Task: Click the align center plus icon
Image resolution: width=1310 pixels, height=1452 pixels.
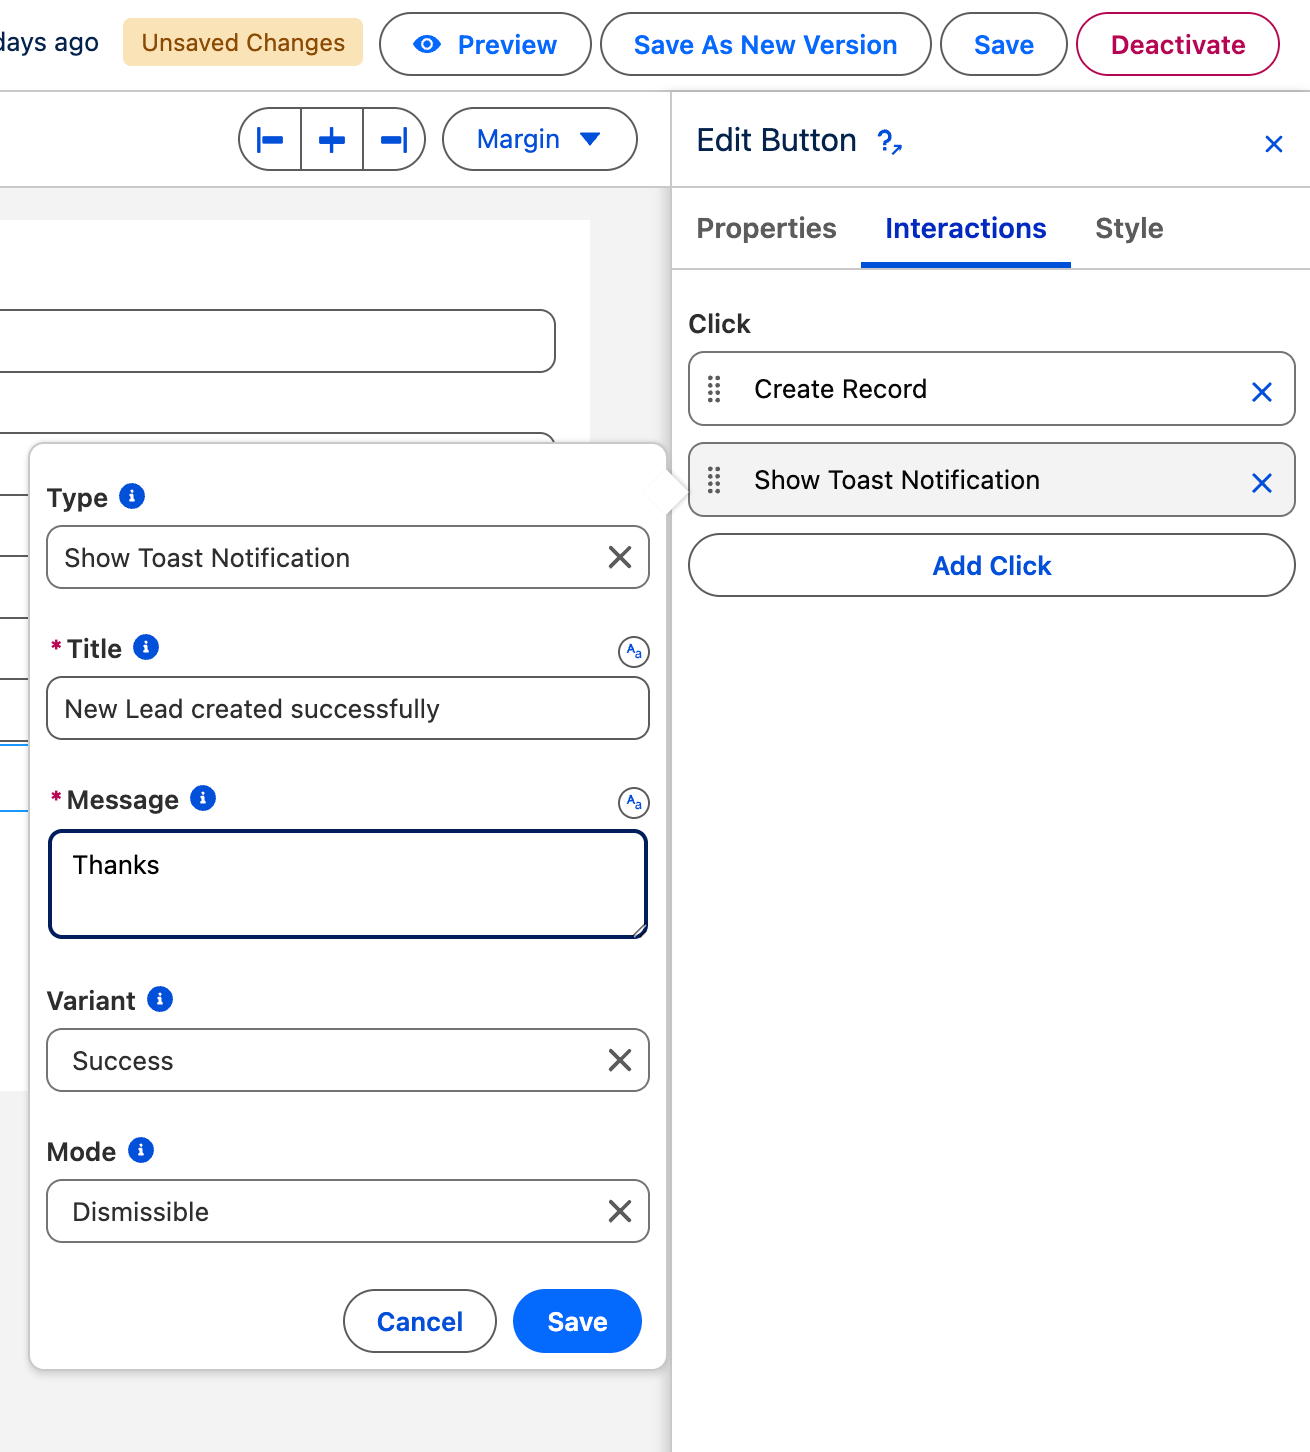Action: coord(332,140)
